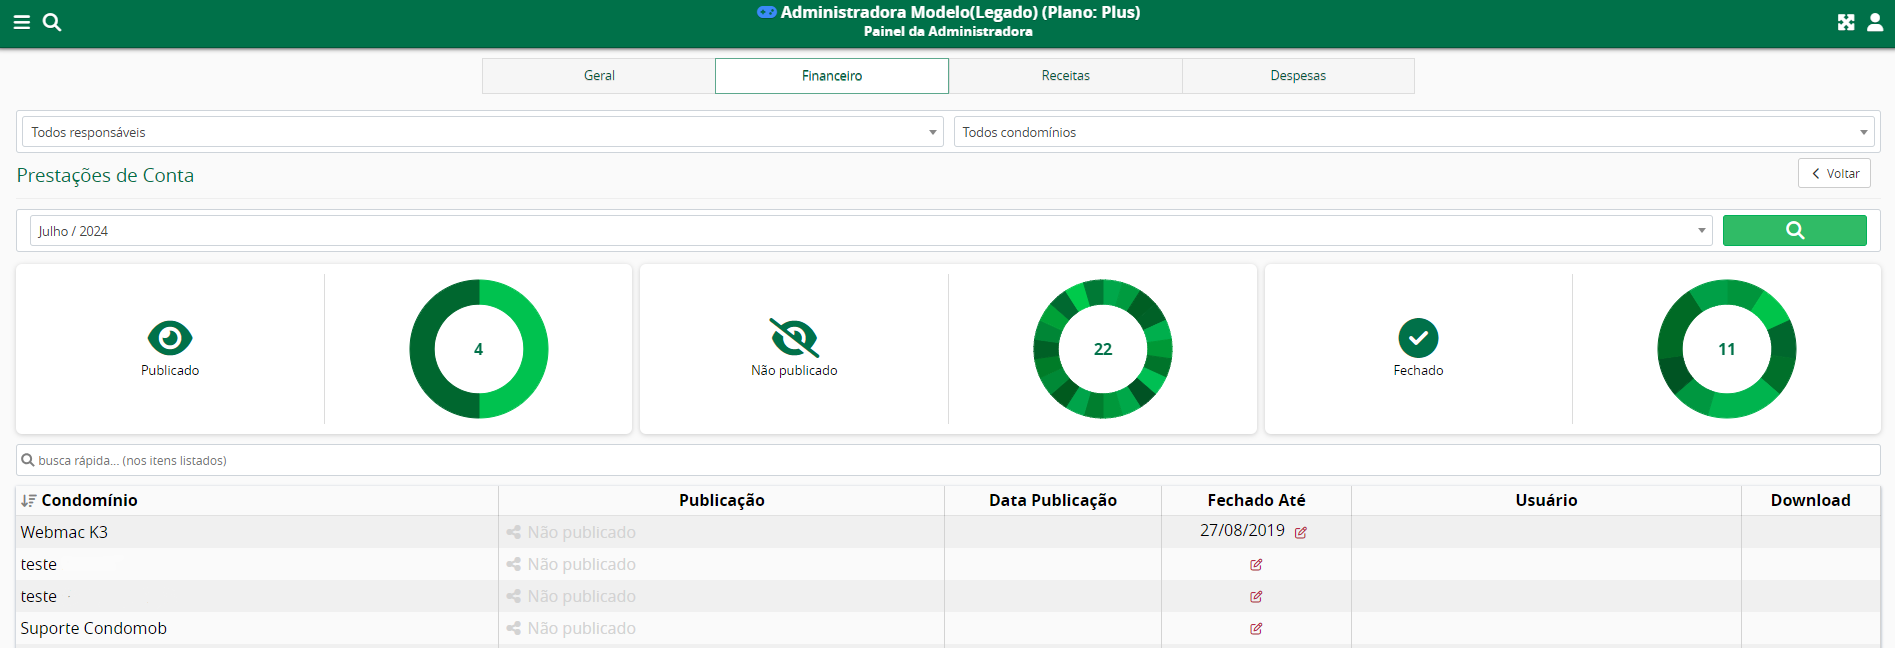Click share icon in Webmac K3 row

[x=514, y=533]
